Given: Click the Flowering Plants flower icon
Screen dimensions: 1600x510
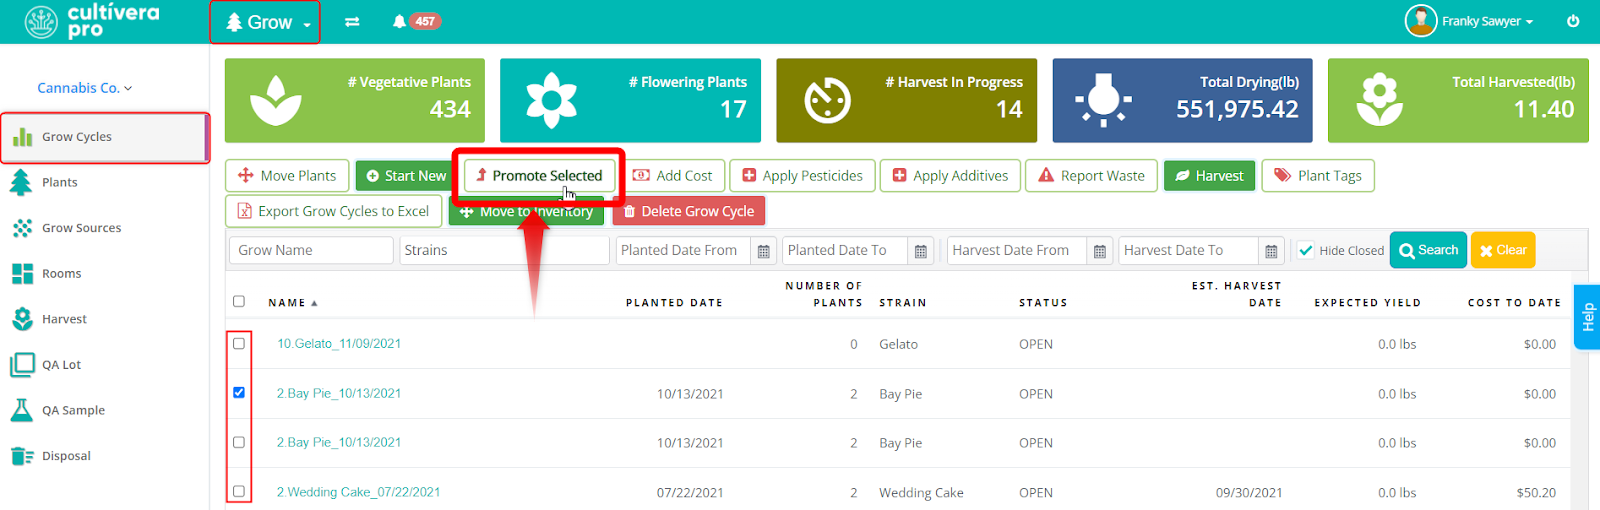Looking at the screenshot, I should (552, 100).
